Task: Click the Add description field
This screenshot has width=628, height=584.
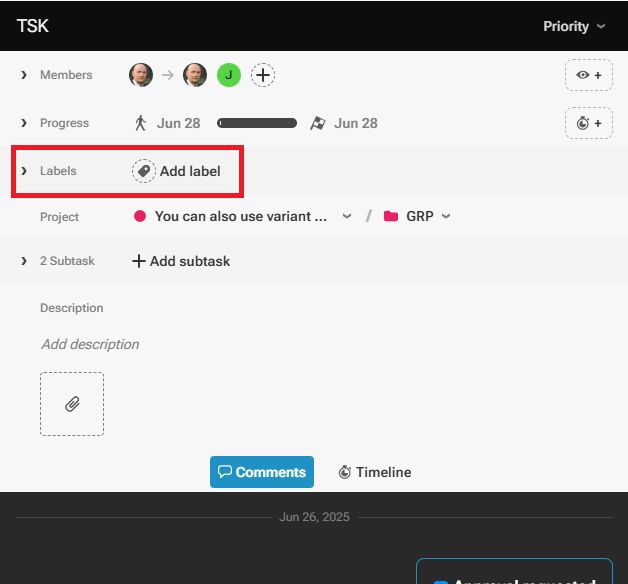Action: [90, 344]
